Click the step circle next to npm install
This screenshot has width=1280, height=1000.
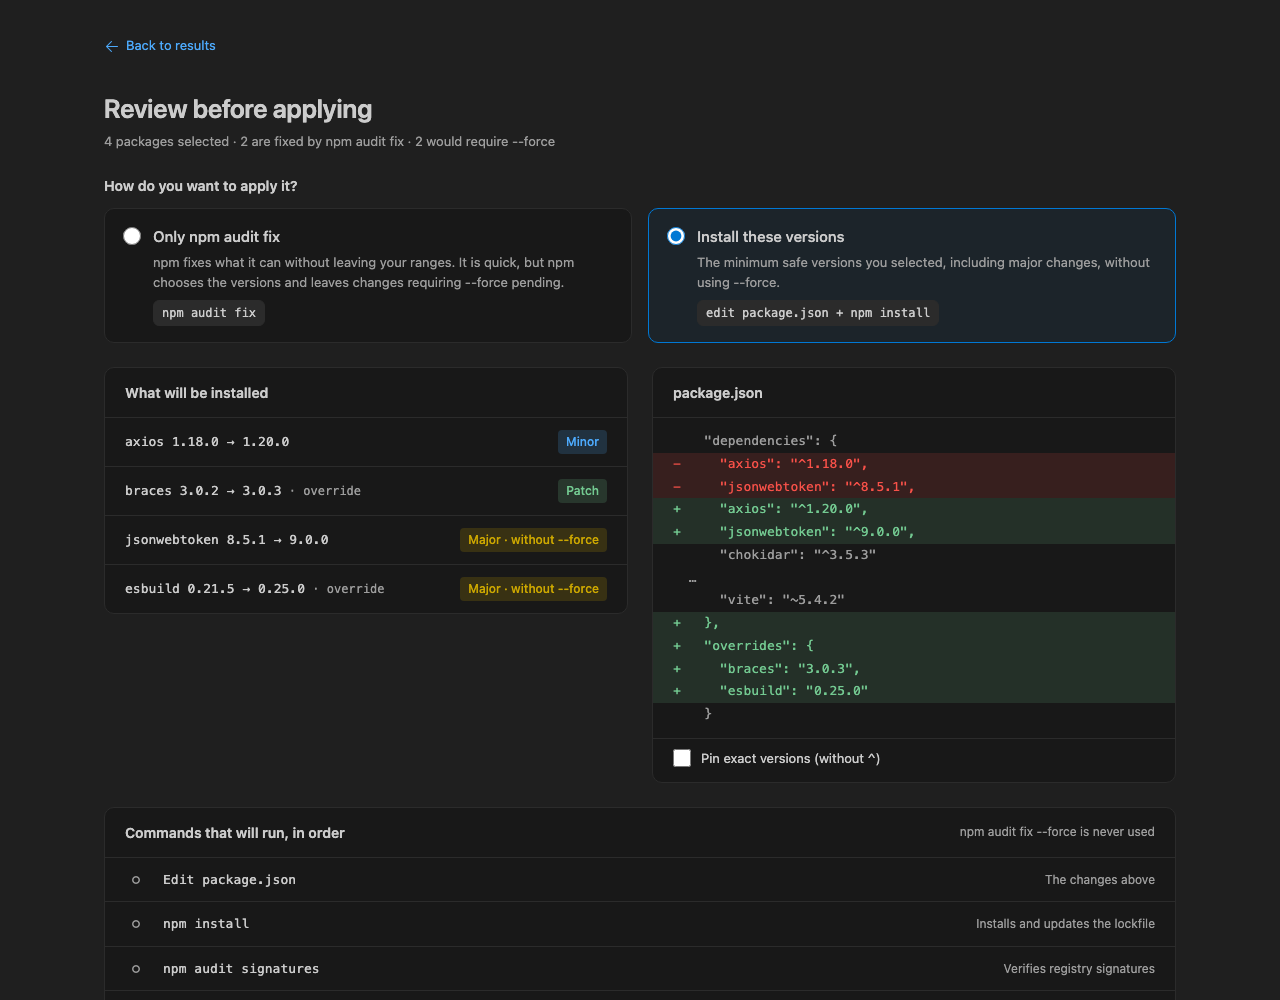(x=136, y=924)
